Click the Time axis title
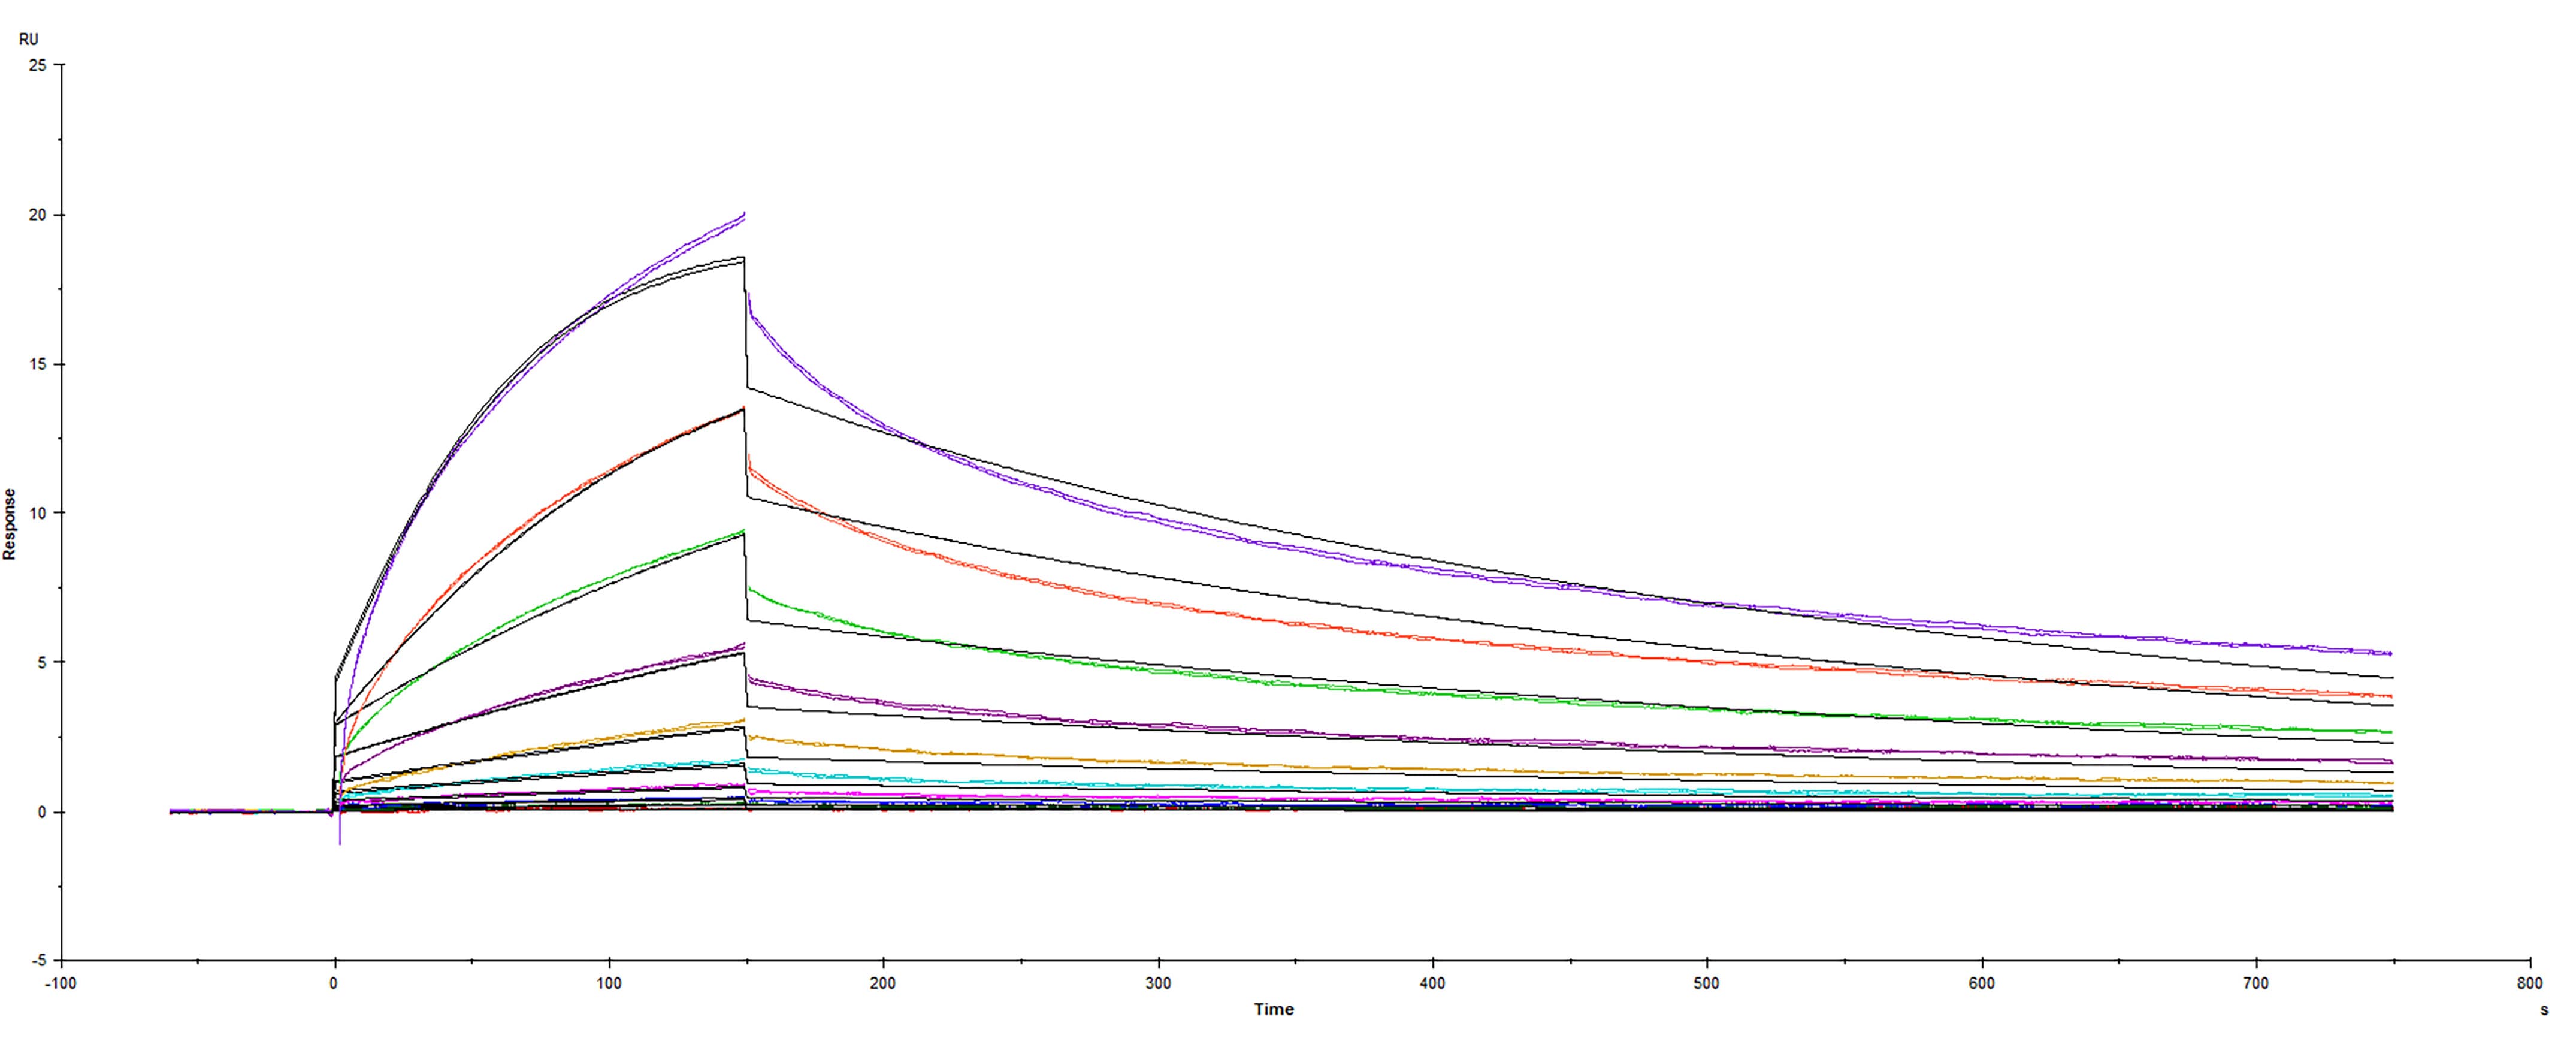Viewport: 2576px width, 1044px height. tap(1273, 1010)
